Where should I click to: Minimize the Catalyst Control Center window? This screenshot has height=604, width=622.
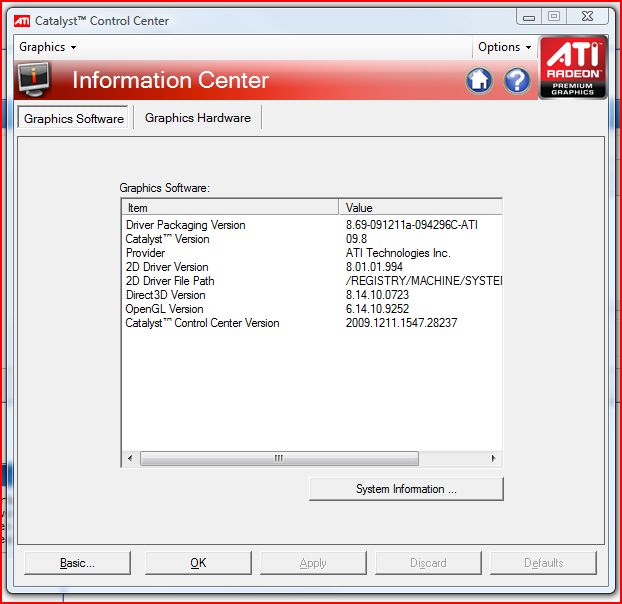pyautogui.click(x=529, y=17)
